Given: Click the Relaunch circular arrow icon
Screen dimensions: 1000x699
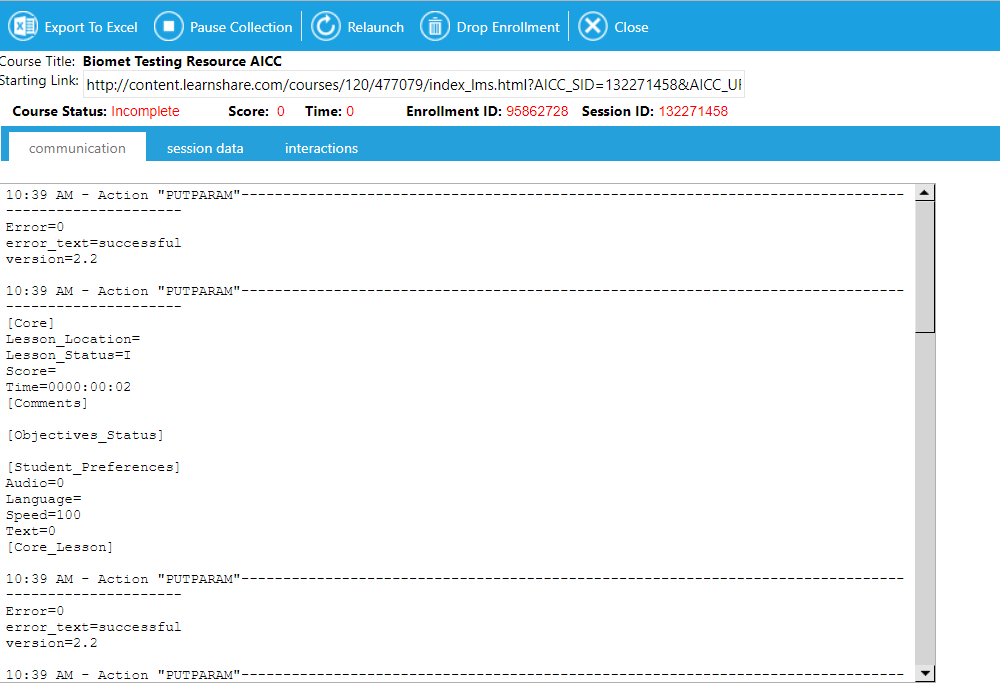Looking at the screenshot, I should tap(326, 27).
